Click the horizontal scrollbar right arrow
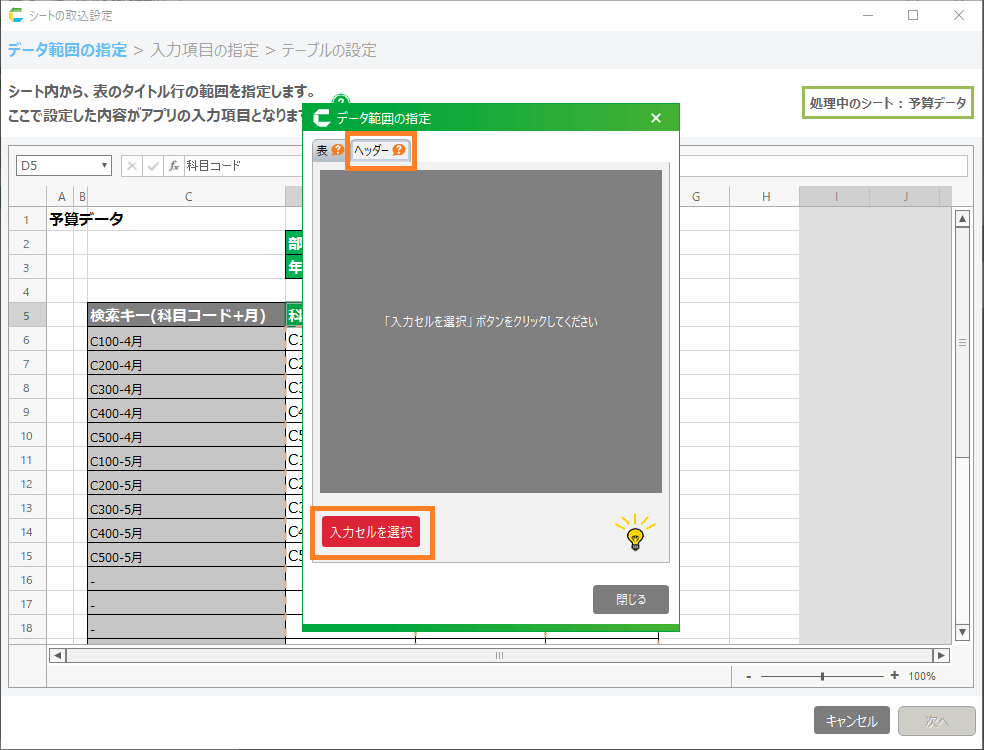Viewport: 984px width, 750px height. coord(940,655)
